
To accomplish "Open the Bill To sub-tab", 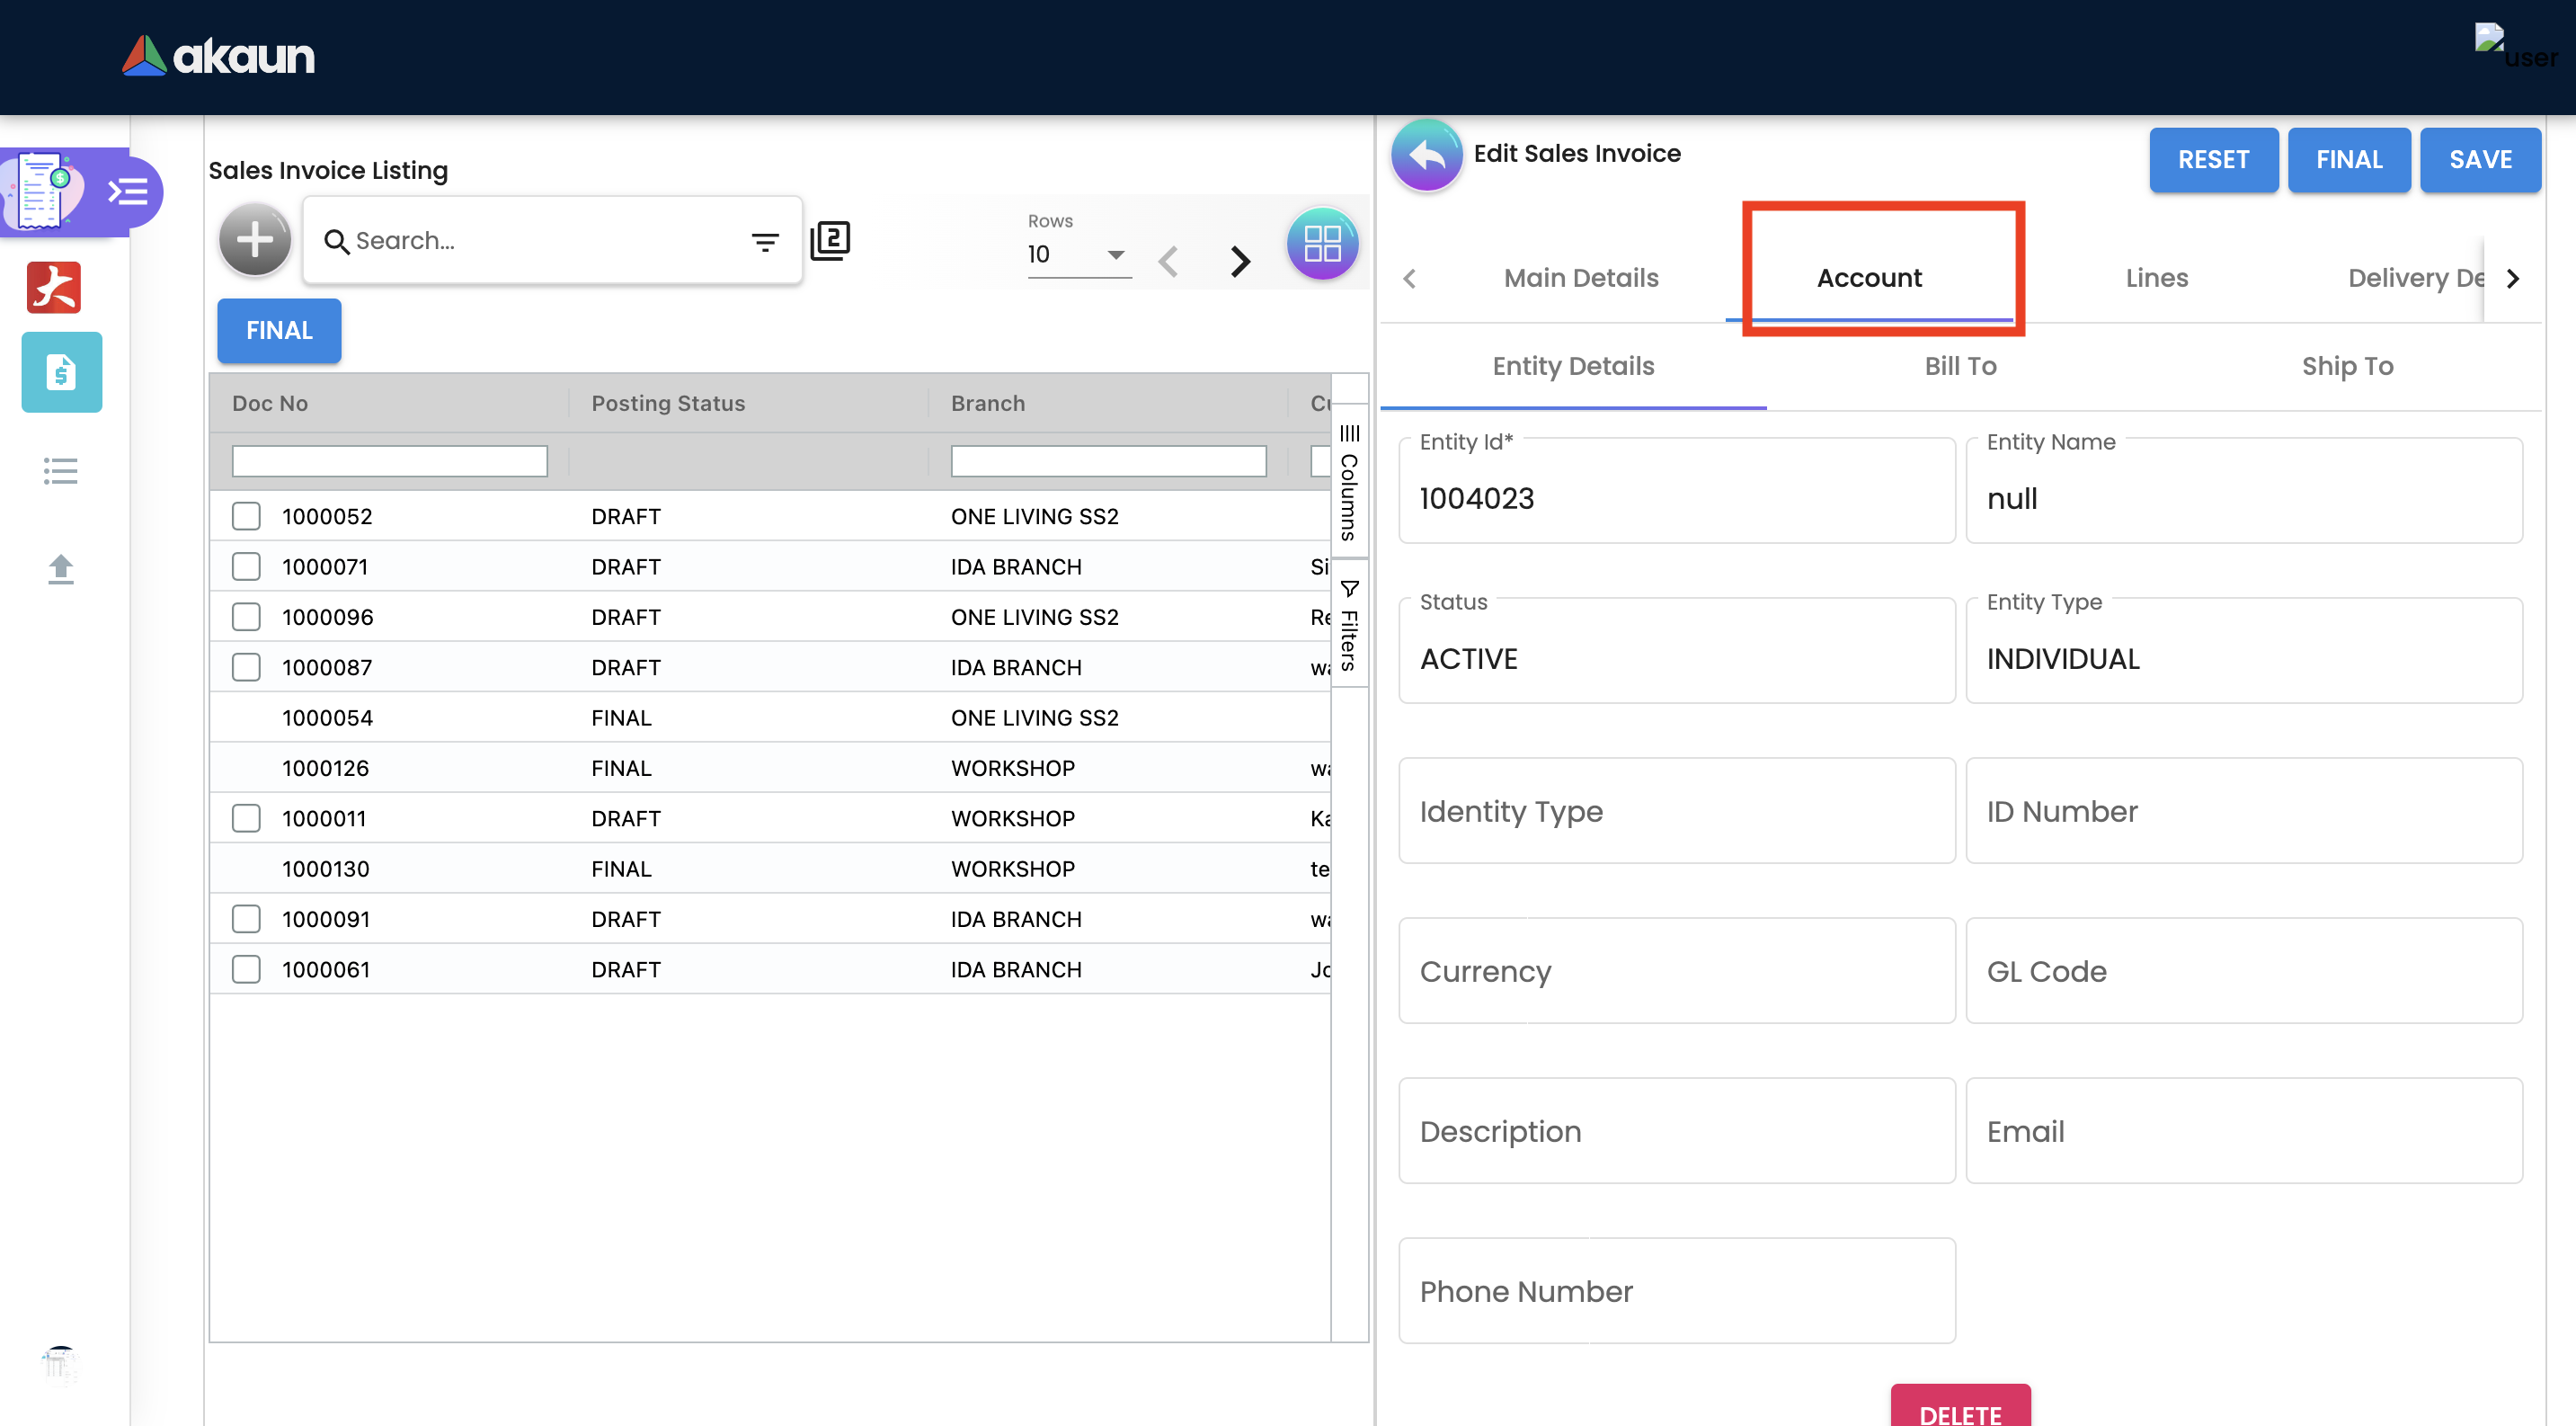I will click(1960, 366).
